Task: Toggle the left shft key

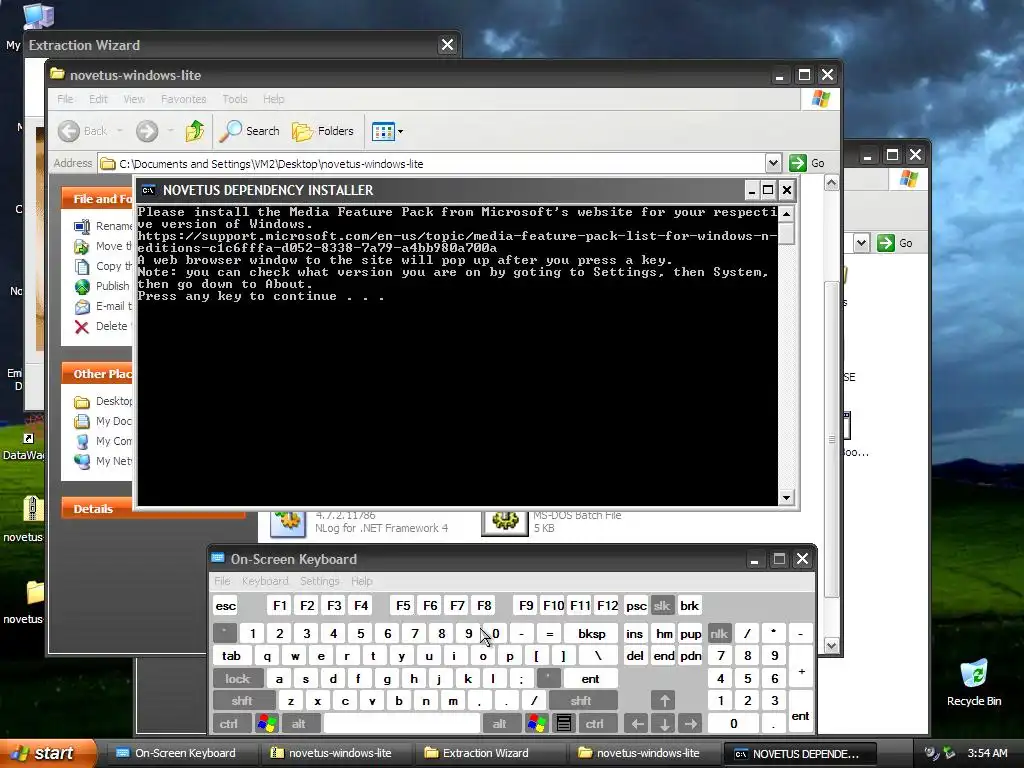Action: [242, 701]
